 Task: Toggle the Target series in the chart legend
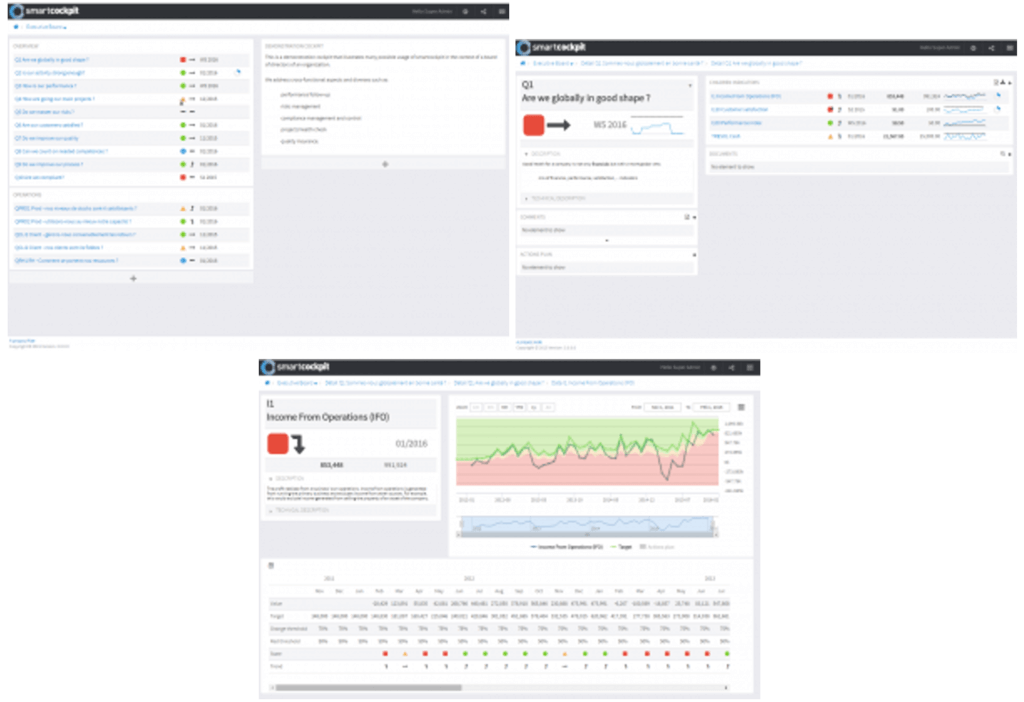click(x=620, y=547)
